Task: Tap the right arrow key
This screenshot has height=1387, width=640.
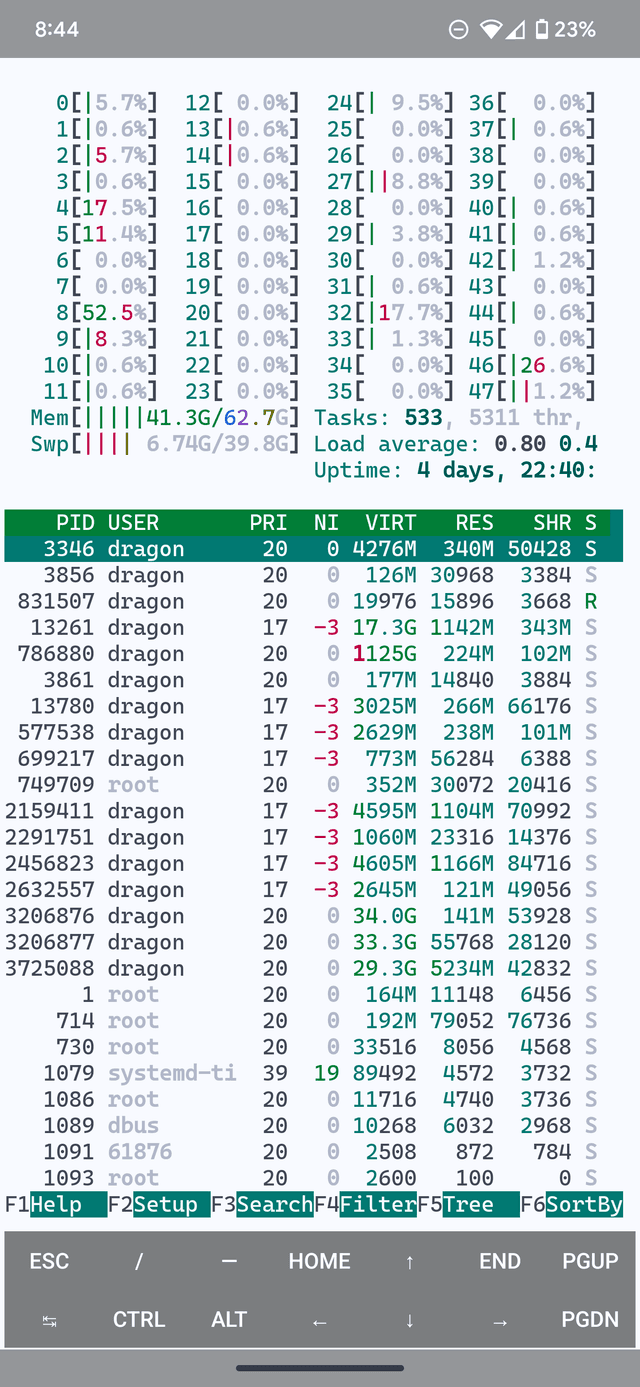Action: (500, 1320)
